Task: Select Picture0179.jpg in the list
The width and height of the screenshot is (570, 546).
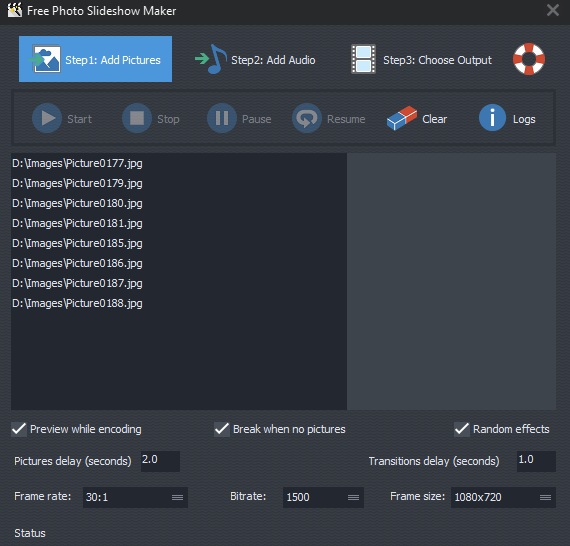Action: point(178,183)
